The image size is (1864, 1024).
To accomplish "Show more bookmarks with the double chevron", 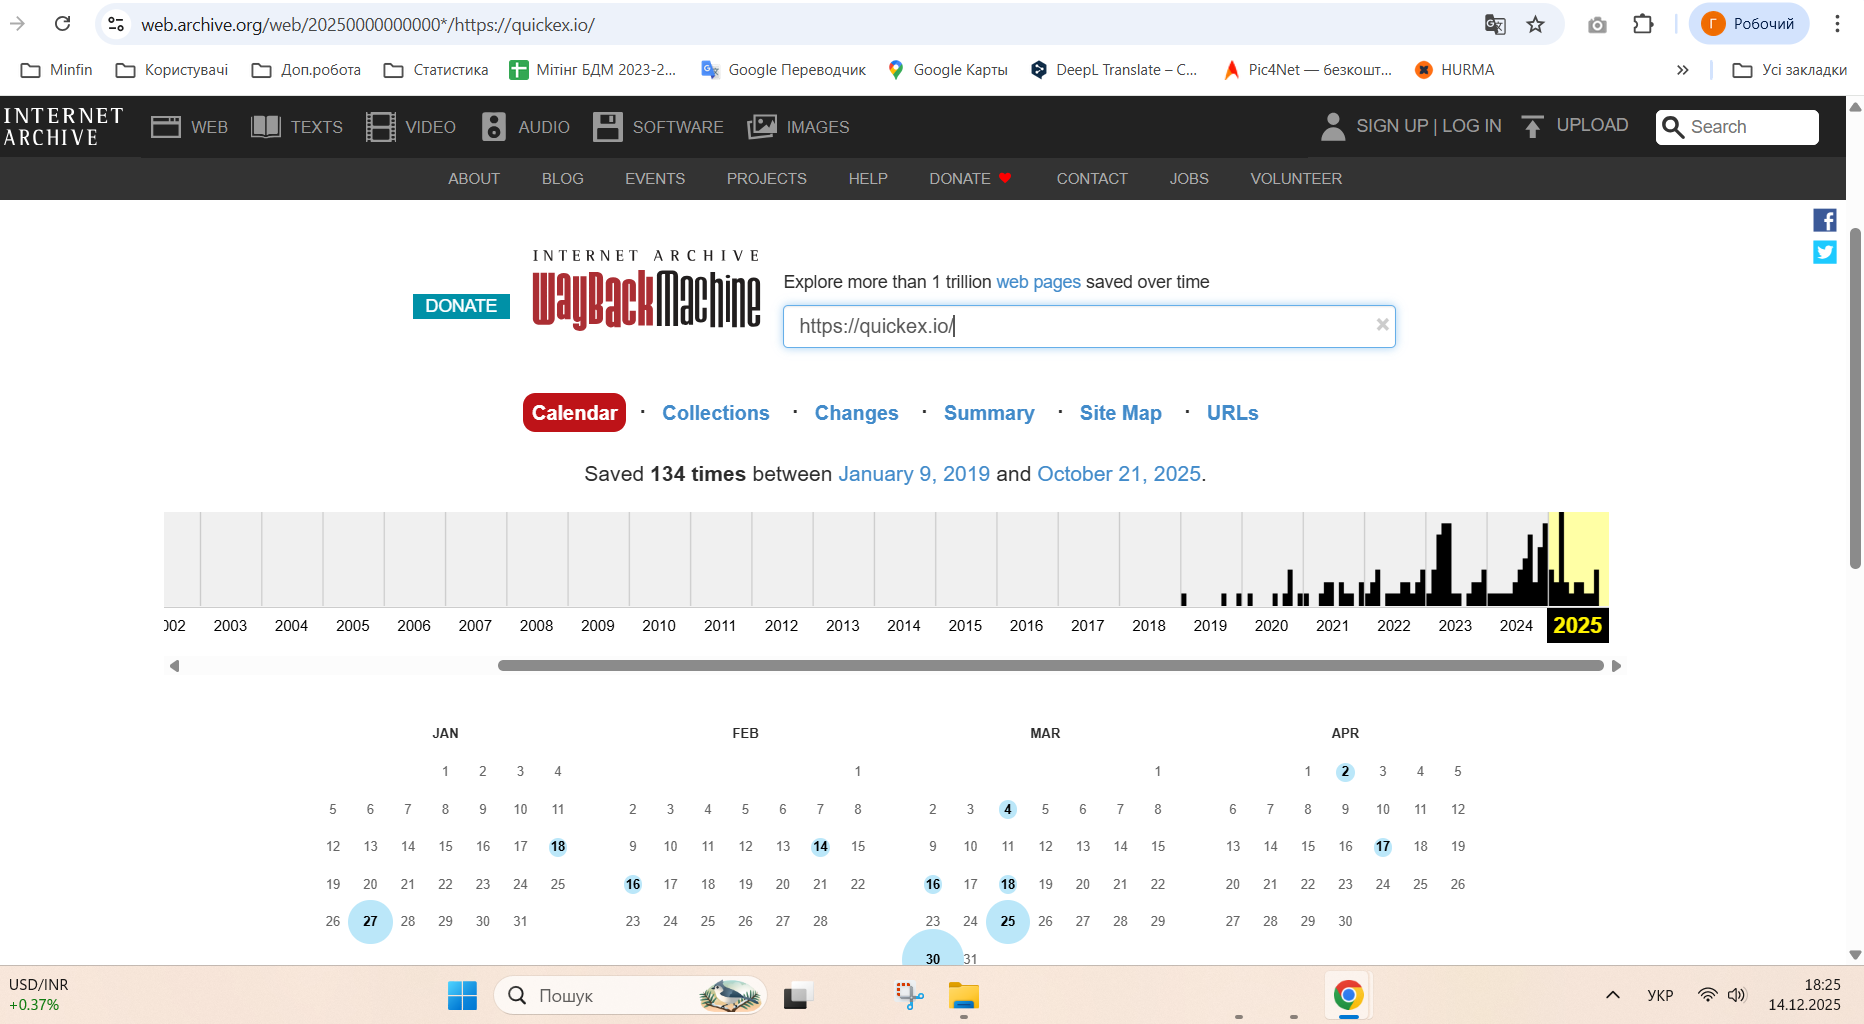I will pos(1682,70).
